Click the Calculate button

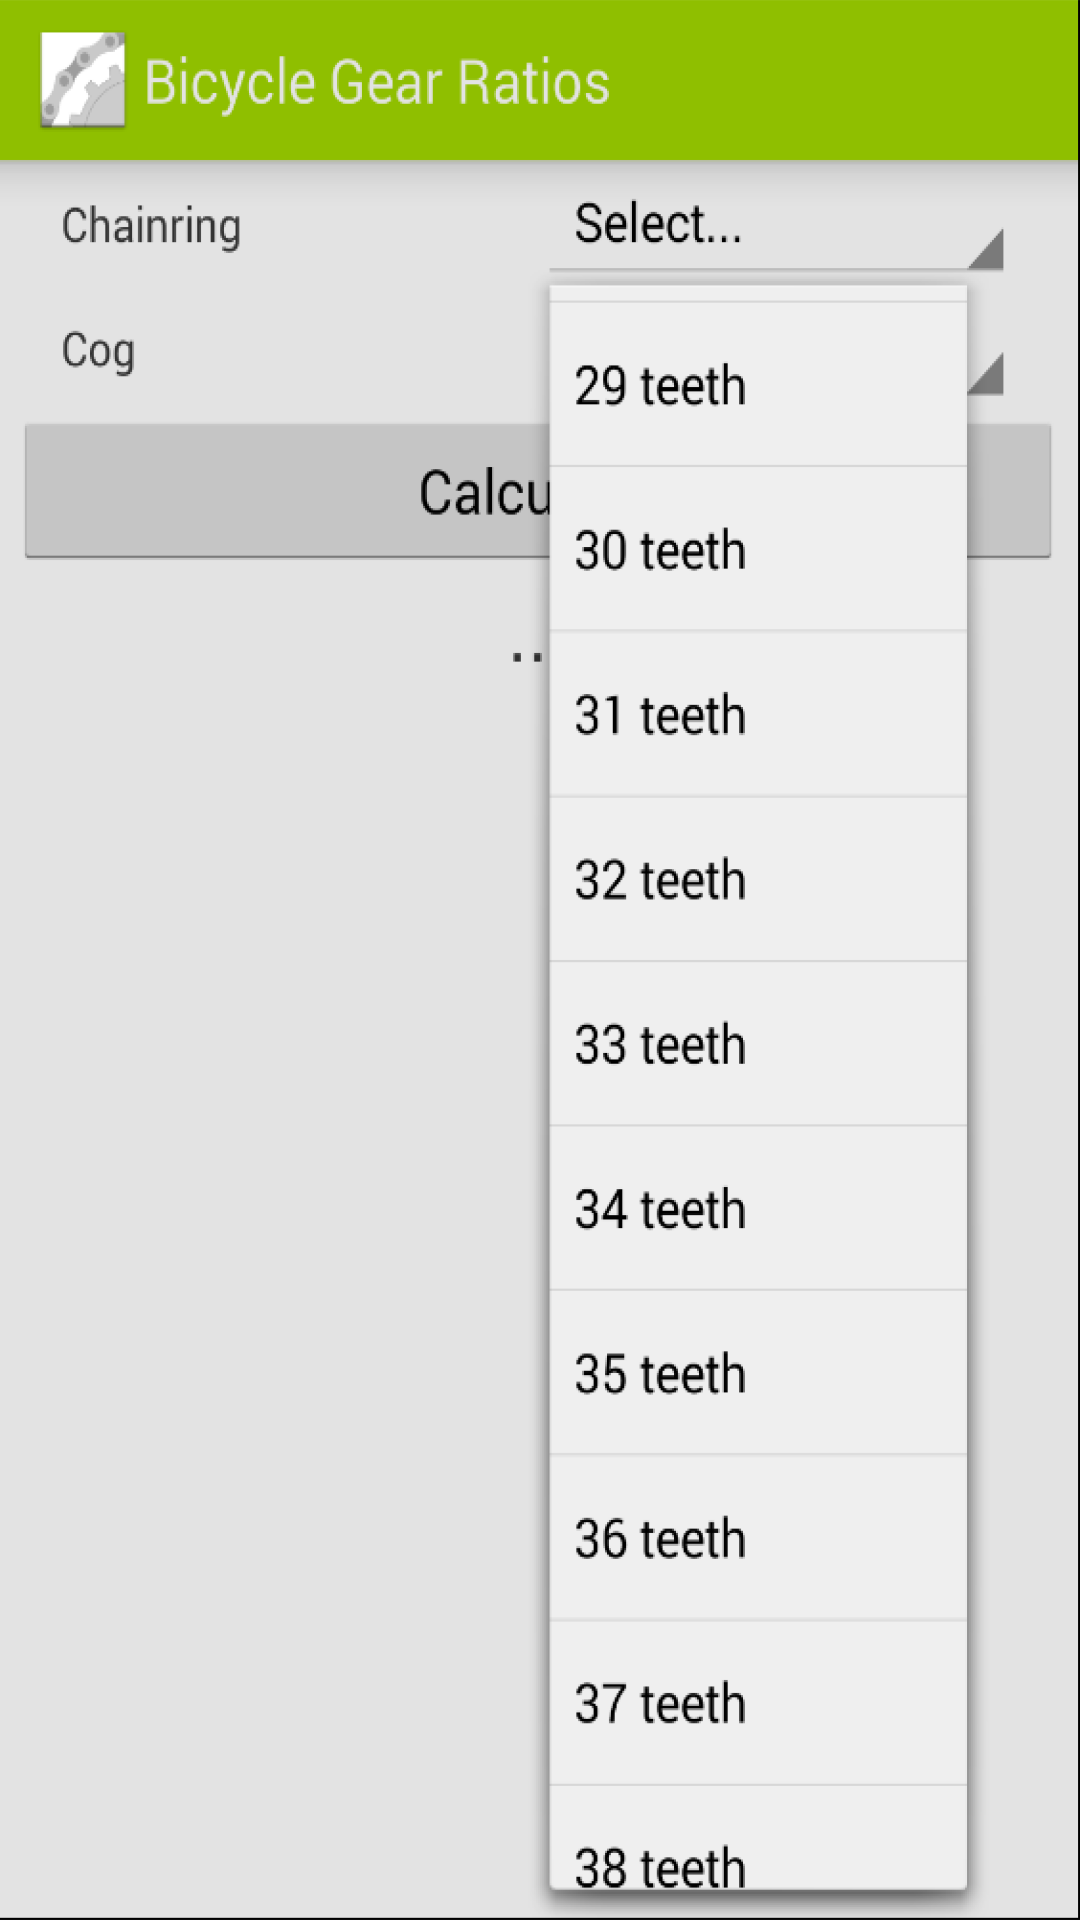tap(288, 491)
